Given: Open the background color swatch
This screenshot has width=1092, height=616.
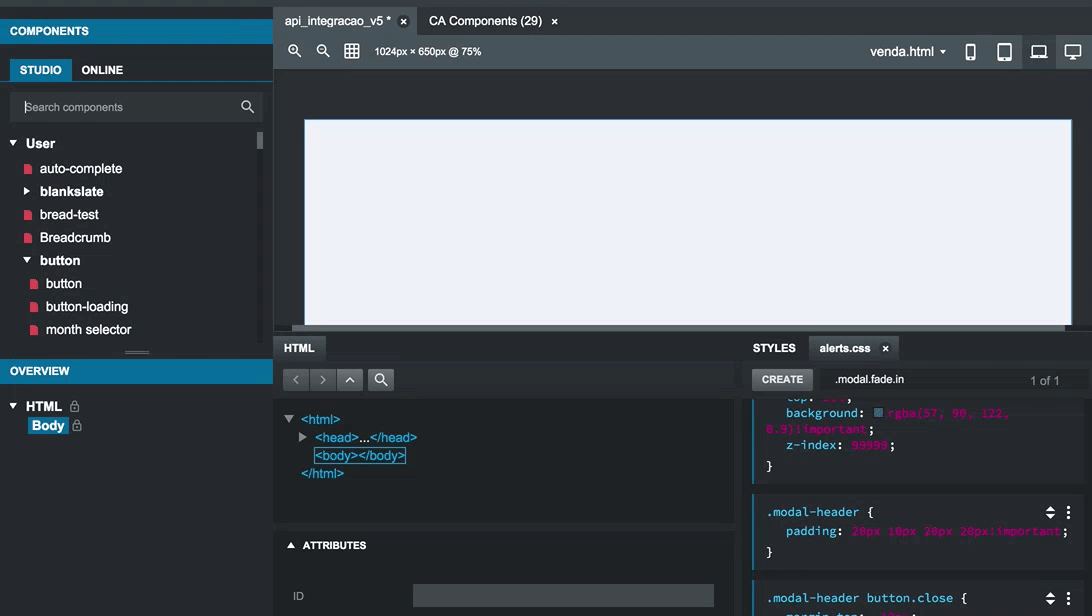Looking at the screenshot, I should pos(878,413).
